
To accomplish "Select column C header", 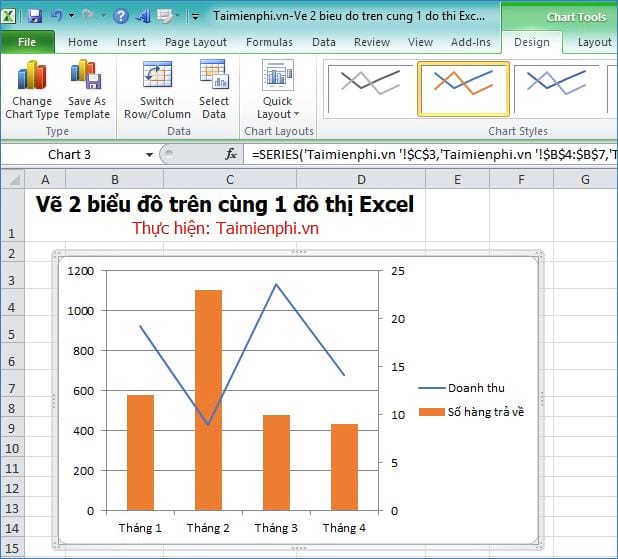I will tap(230, 179).
